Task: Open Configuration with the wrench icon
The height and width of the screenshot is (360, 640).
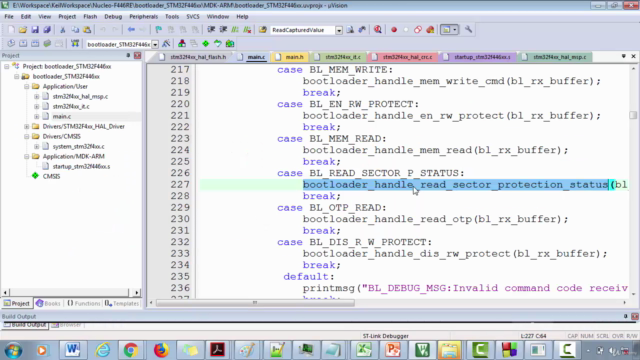Action: pyautogui.click(x=468, y=30)
